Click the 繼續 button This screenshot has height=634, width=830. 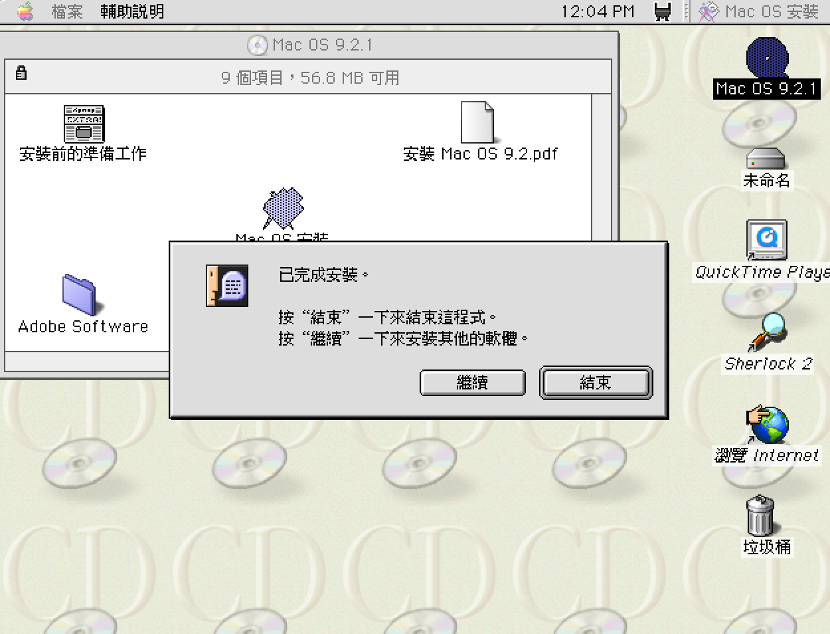472,382
